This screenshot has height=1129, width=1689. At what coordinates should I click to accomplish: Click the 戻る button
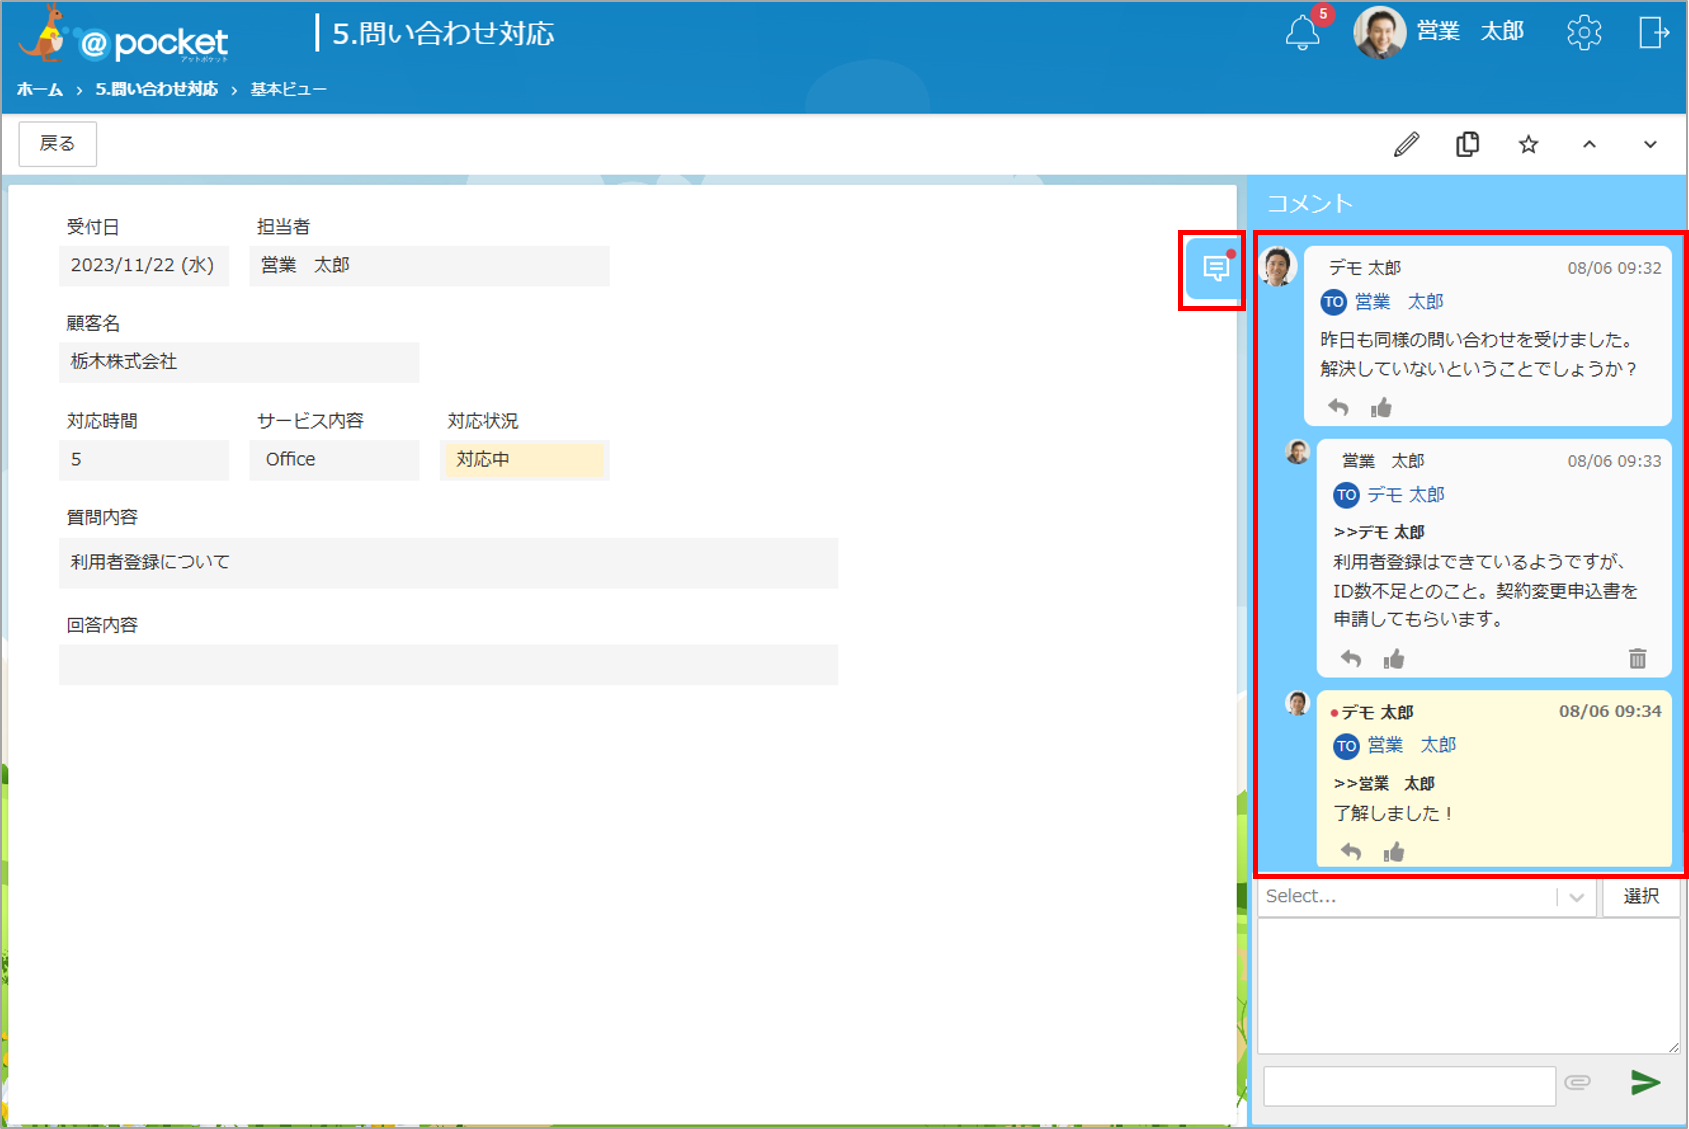coord(58,144)
